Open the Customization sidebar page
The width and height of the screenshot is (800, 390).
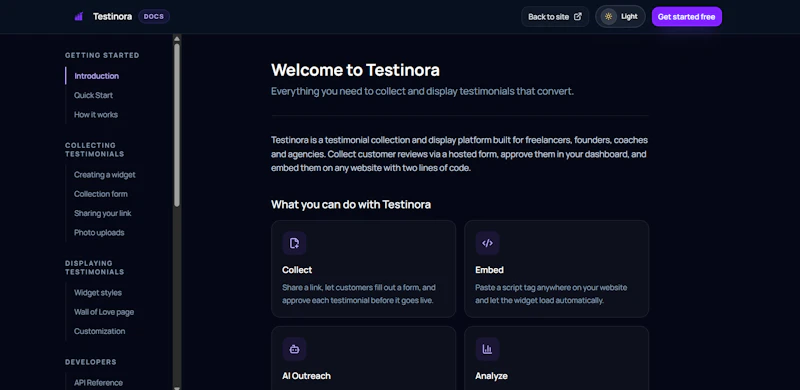pos(99,331)
